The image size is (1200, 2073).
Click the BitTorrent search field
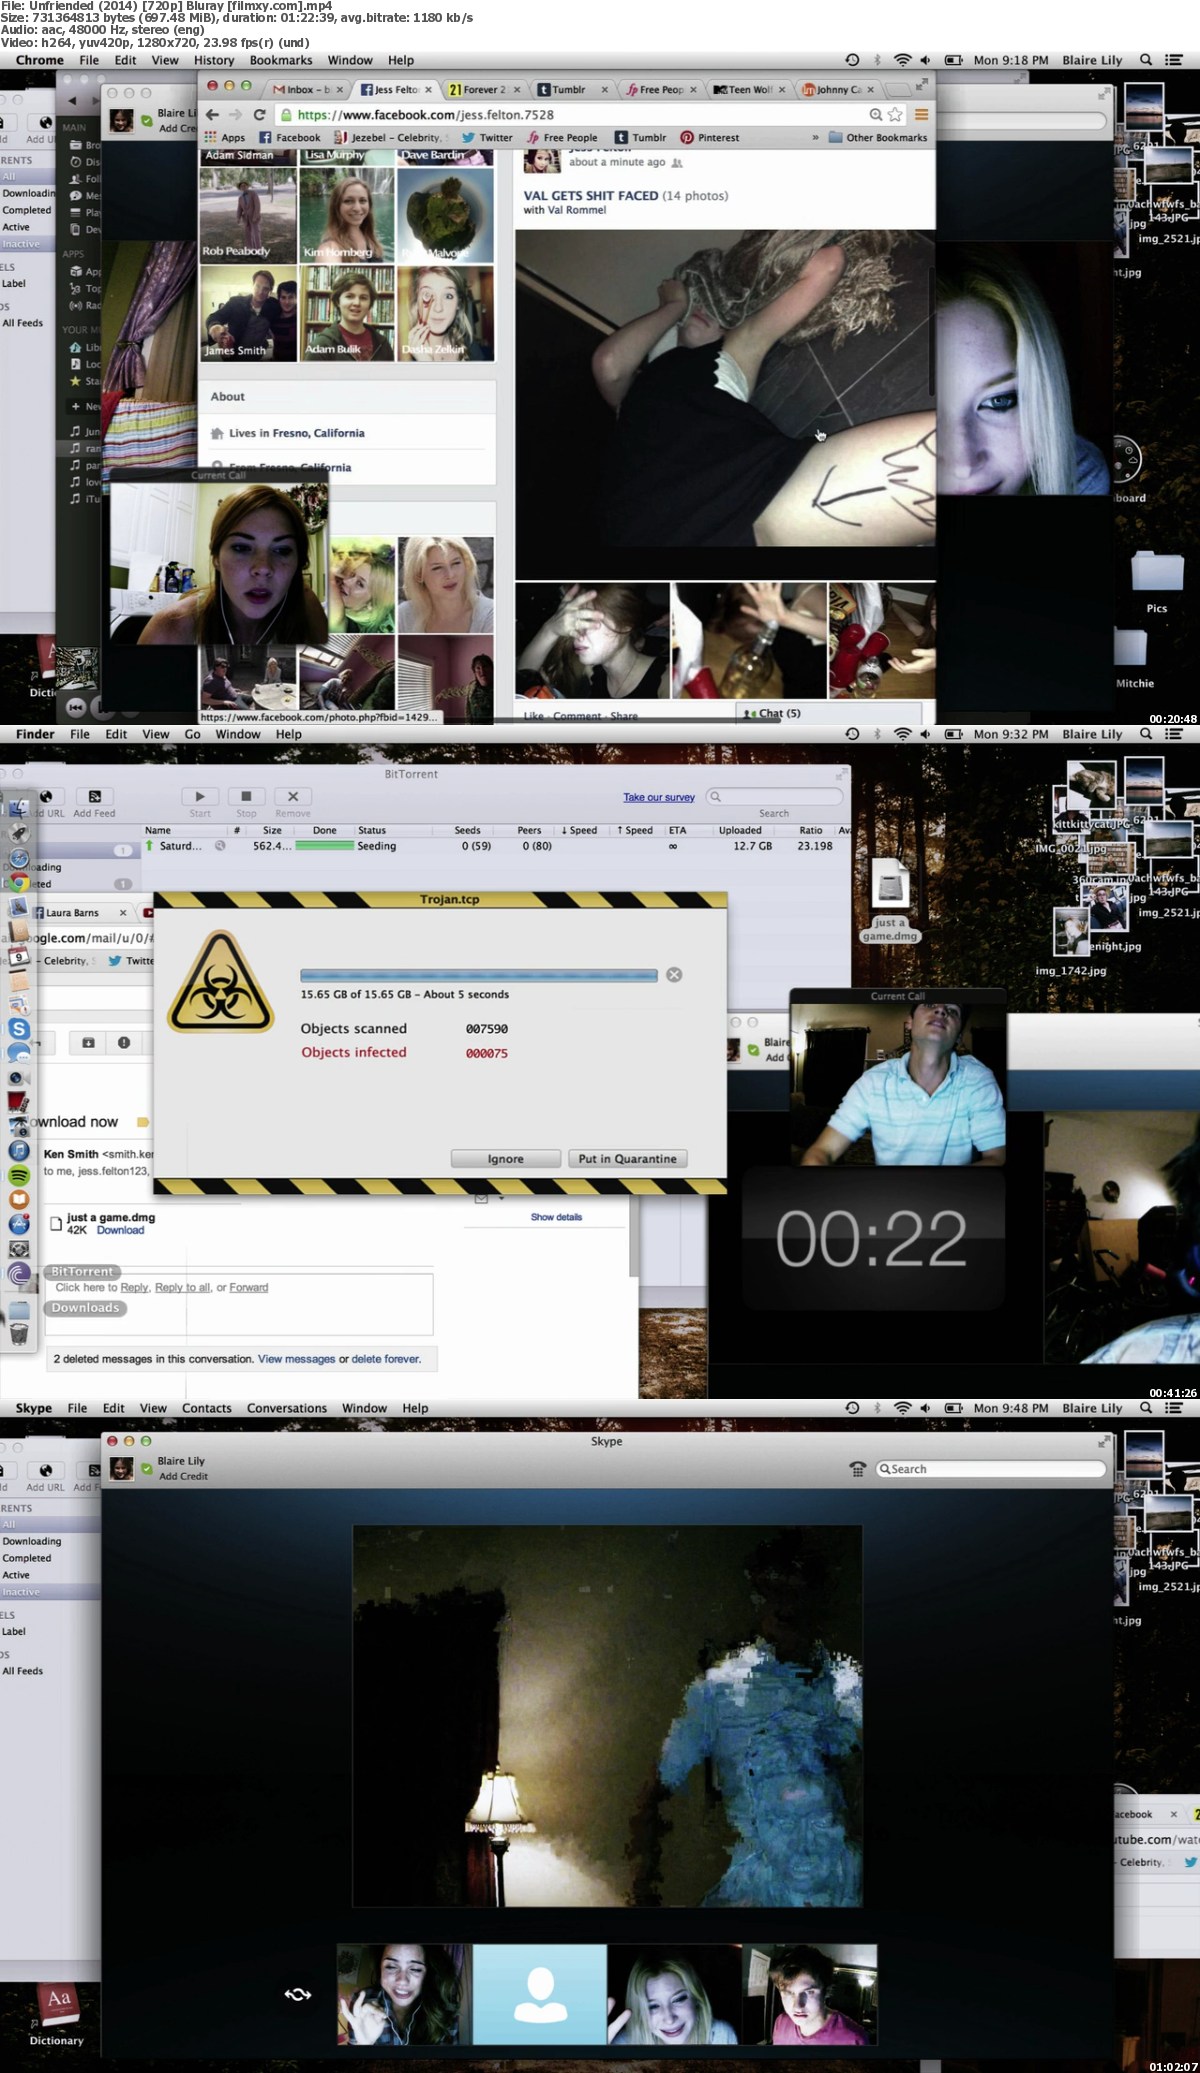[x=775, y=797]
